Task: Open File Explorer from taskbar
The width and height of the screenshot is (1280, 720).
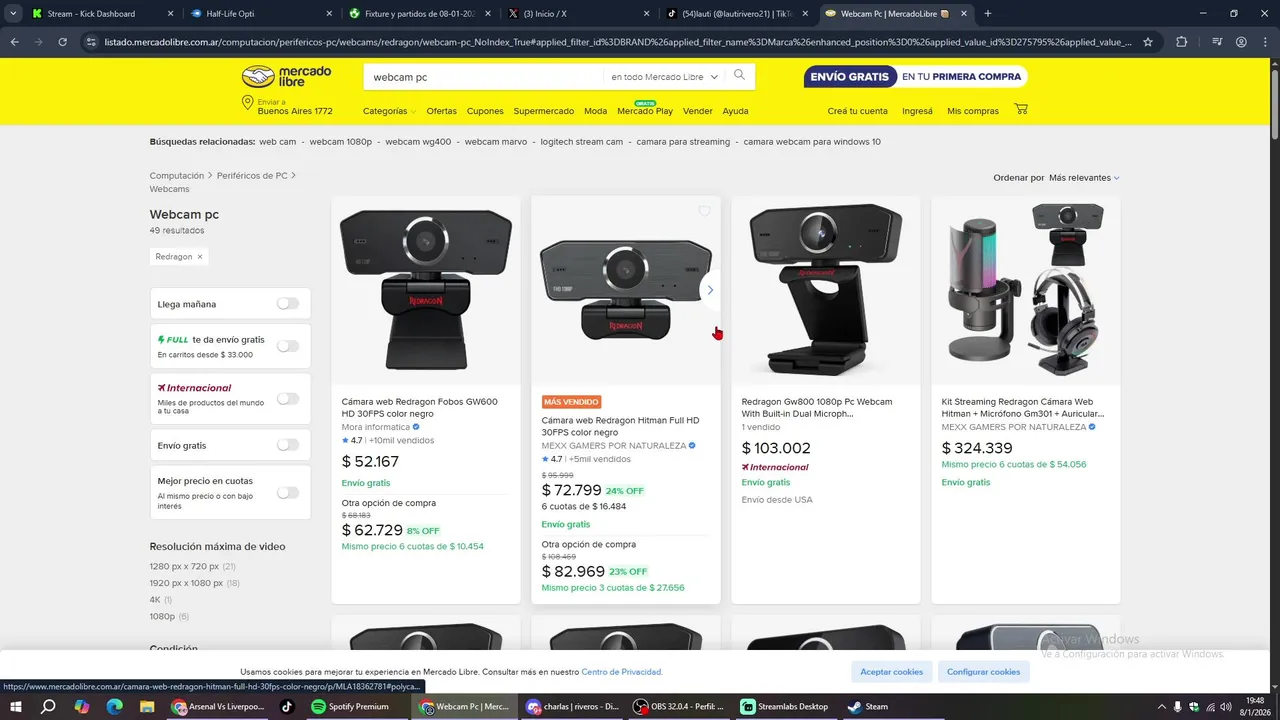Action: pos(147,706)
